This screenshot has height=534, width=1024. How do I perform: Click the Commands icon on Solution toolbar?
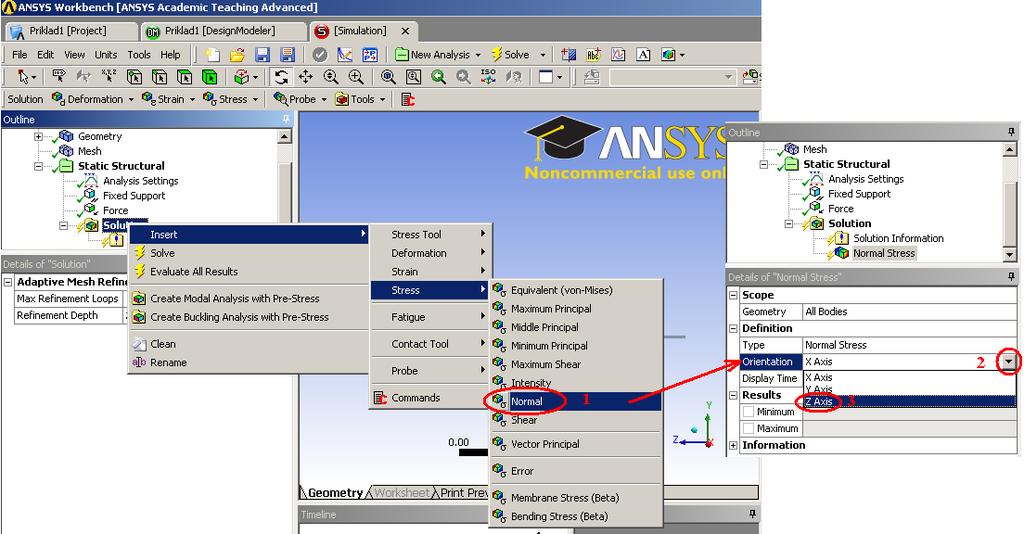[x=408, y=99]
